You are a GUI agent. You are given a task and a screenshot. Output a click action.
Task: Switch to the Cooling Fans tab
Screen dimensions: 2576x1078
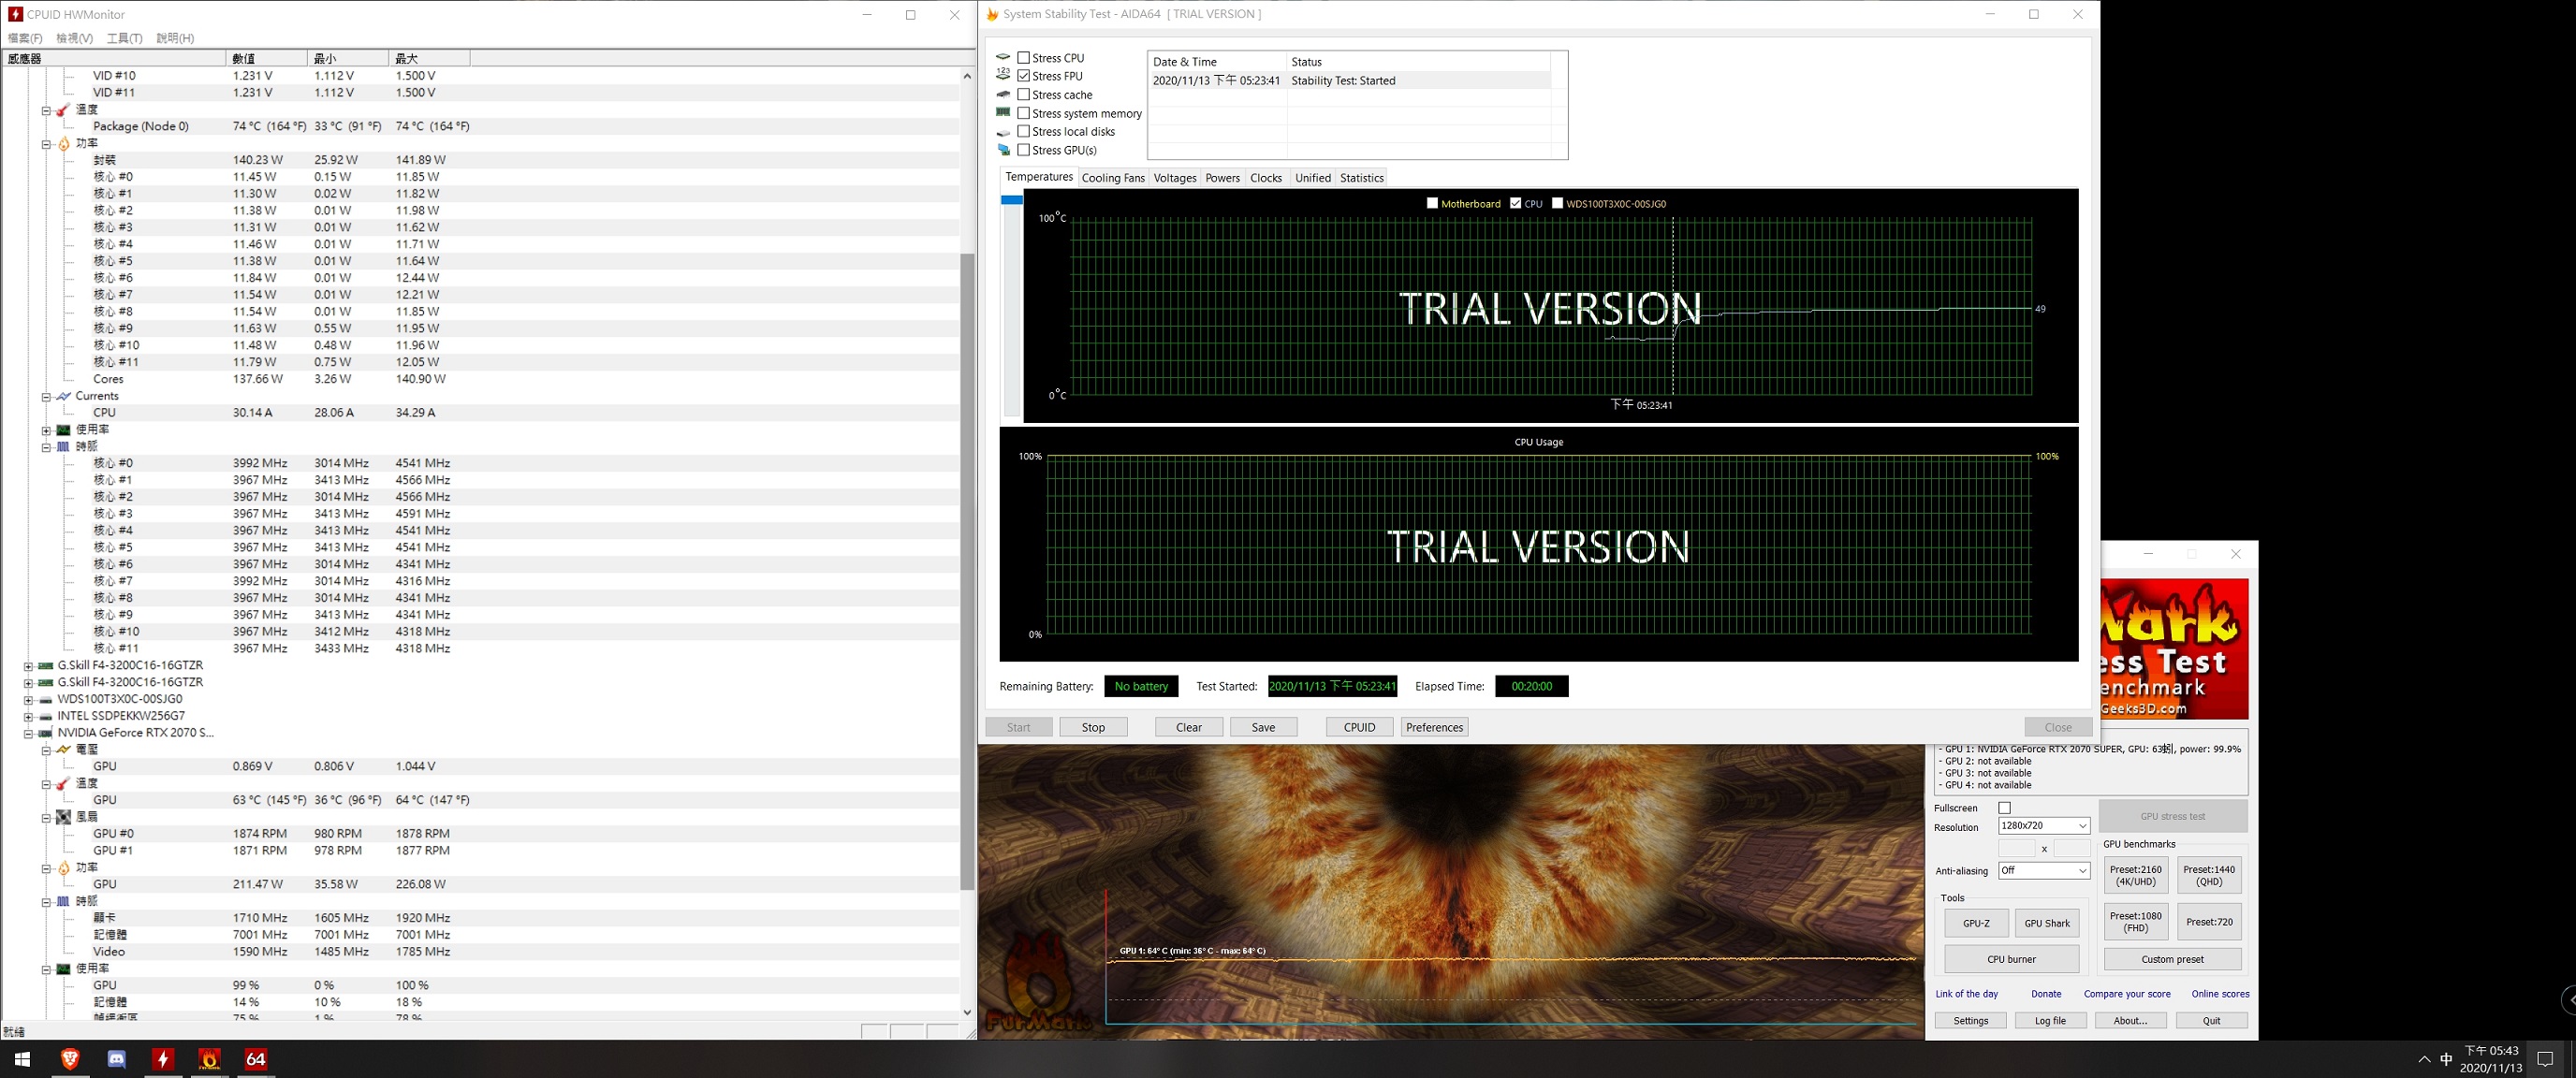click(1113, 178)
